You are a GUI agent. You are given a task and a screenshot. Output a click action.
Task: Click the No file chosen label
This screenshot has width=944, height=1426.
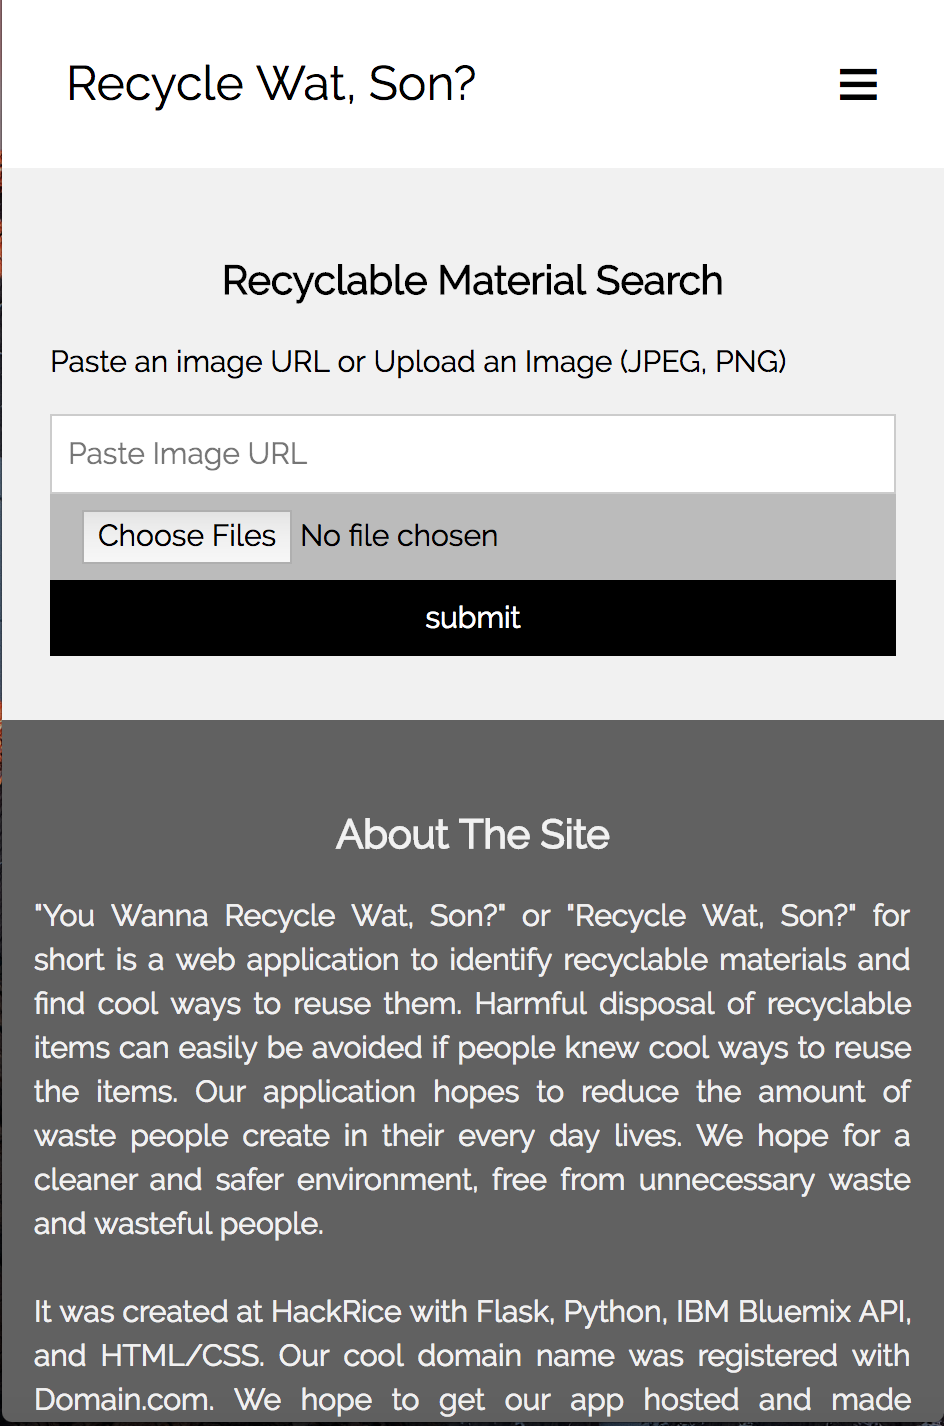tap(399, 537)
